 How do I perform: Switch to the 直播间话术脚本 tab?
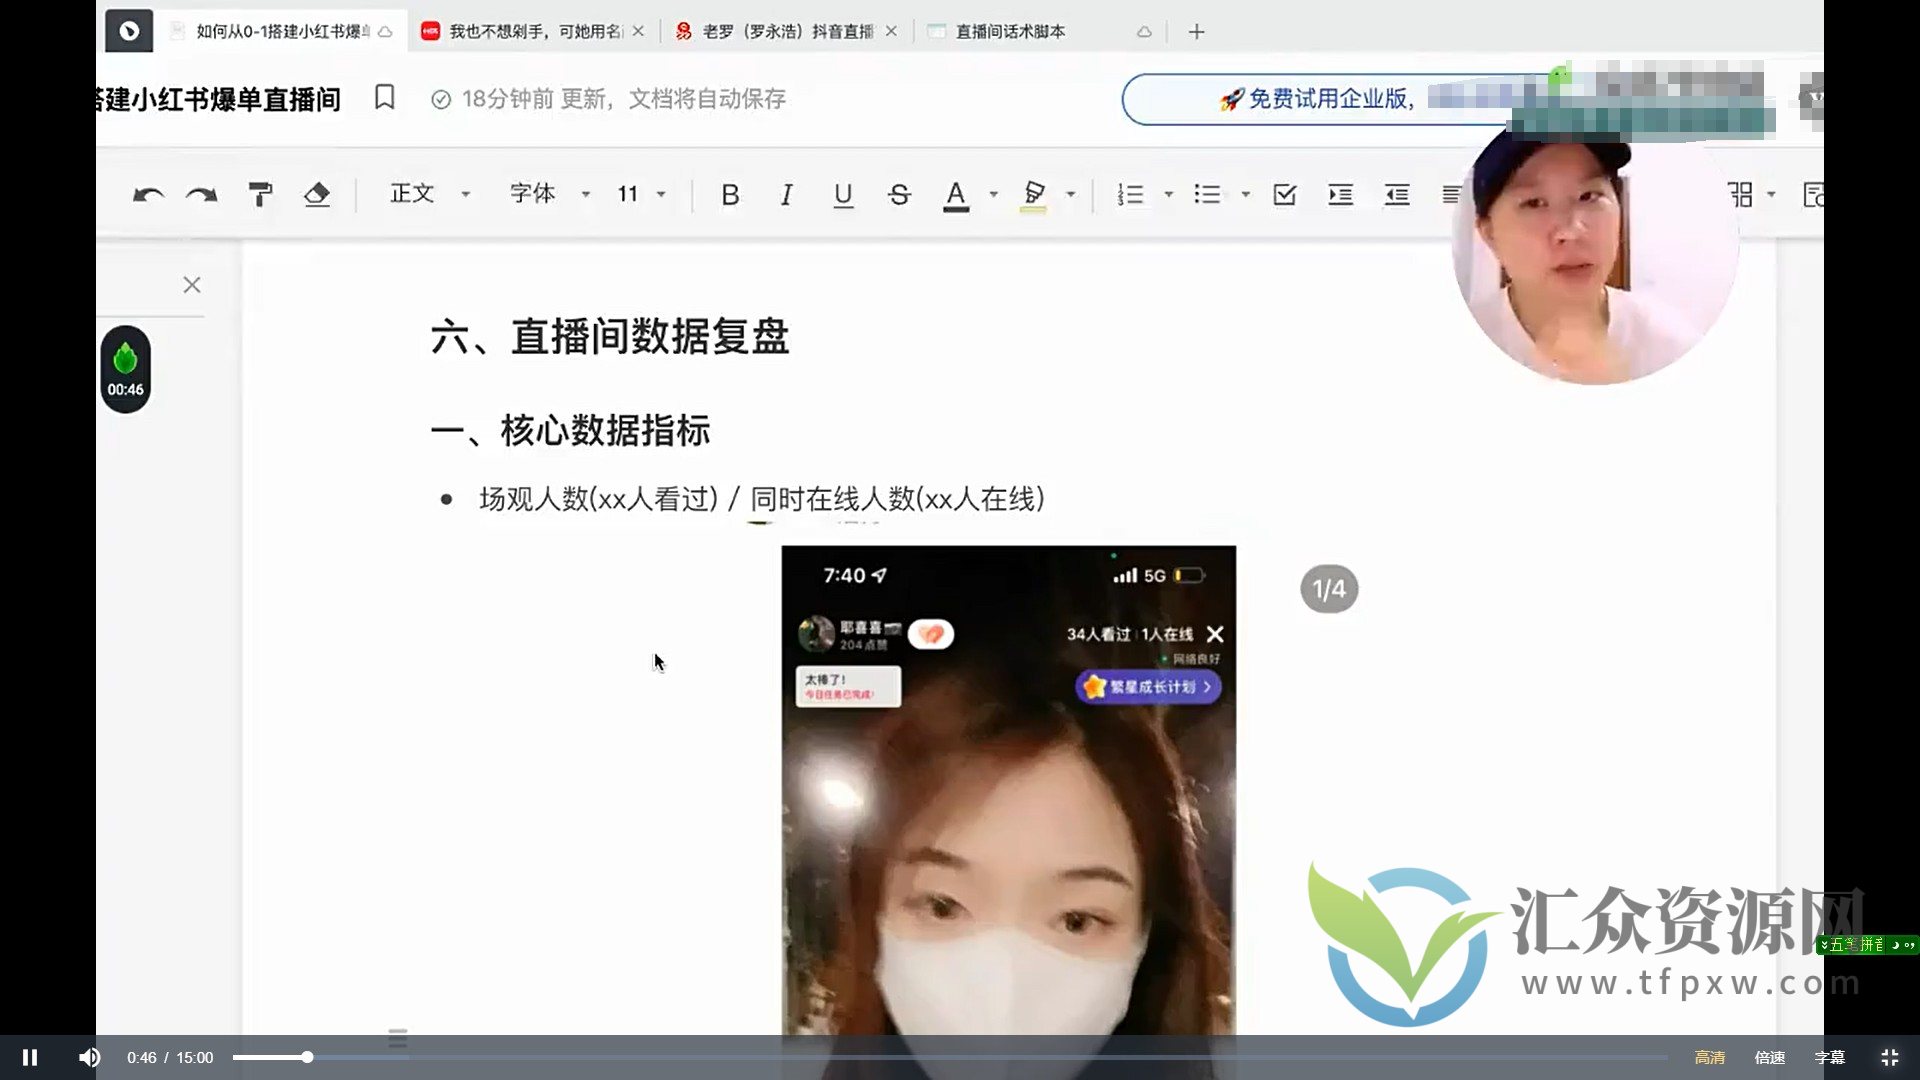coord(1010,32)
